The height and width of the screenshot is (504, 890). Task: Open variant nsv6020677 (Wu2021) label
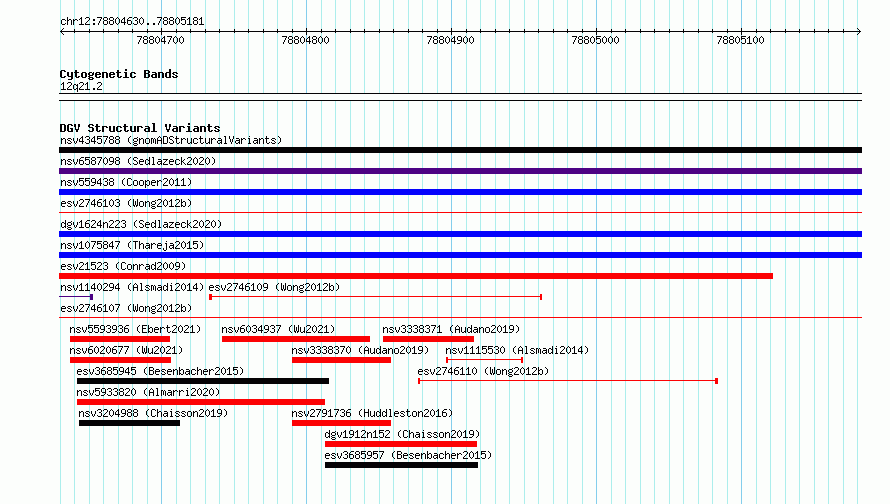pos(126,350)
